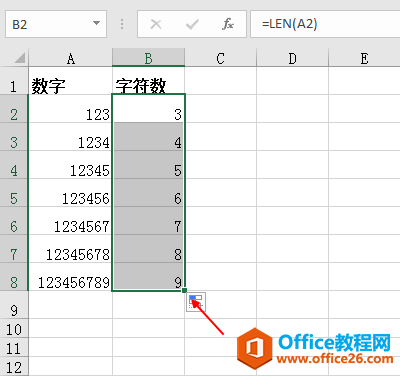
Task: Click cell containing 123
Action: pyautogui.click(x=70, y=109)
